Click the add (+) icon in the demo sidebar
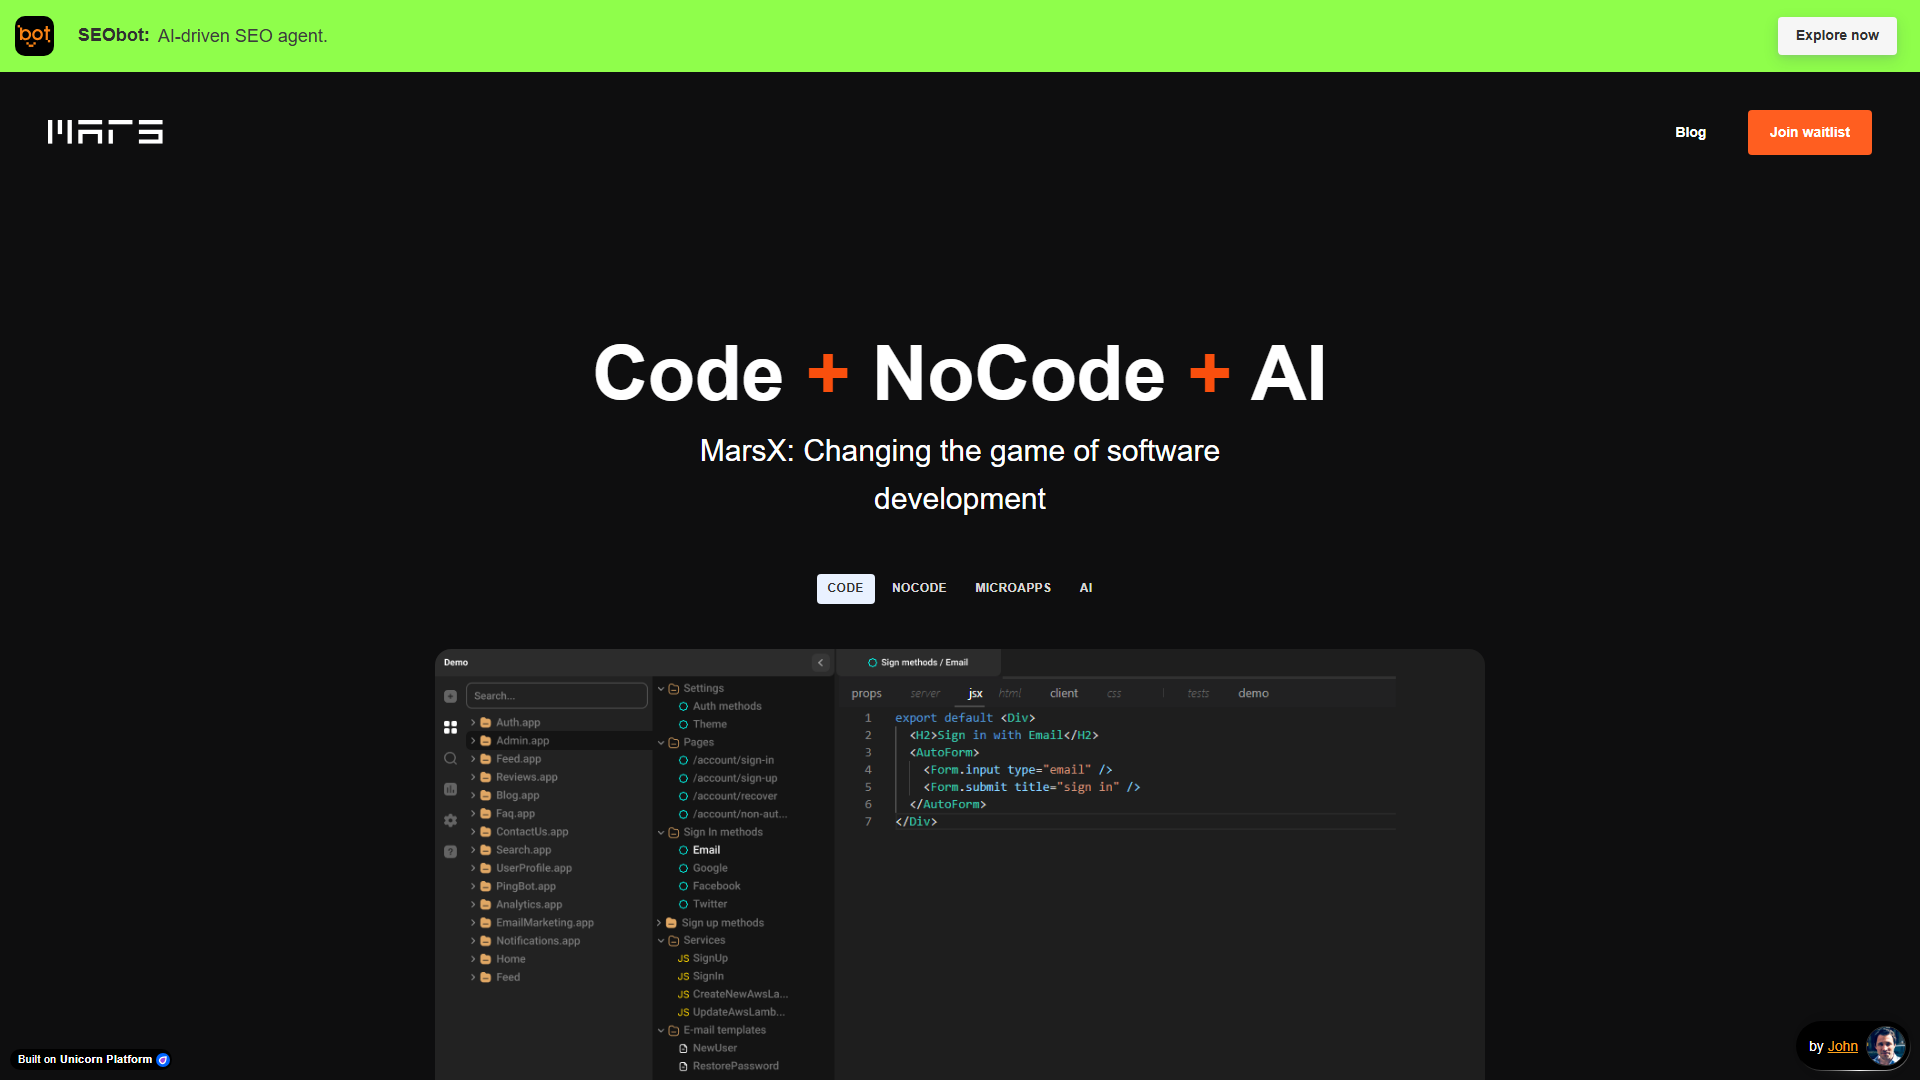 (x=451, y=695)
